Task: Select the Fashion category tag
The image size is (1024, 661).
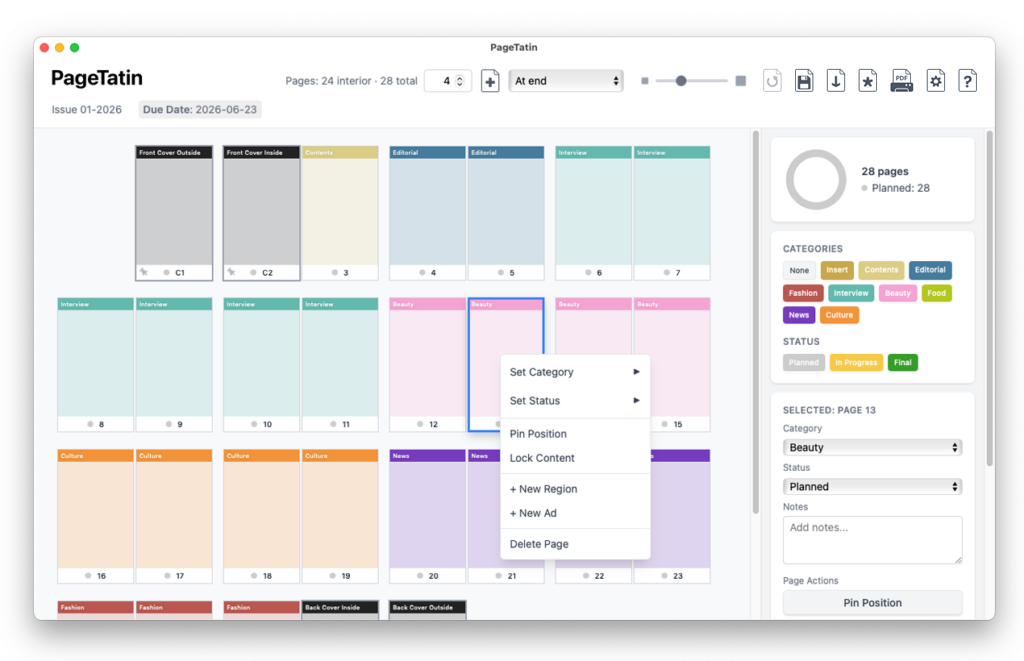Action: (803, 293)
